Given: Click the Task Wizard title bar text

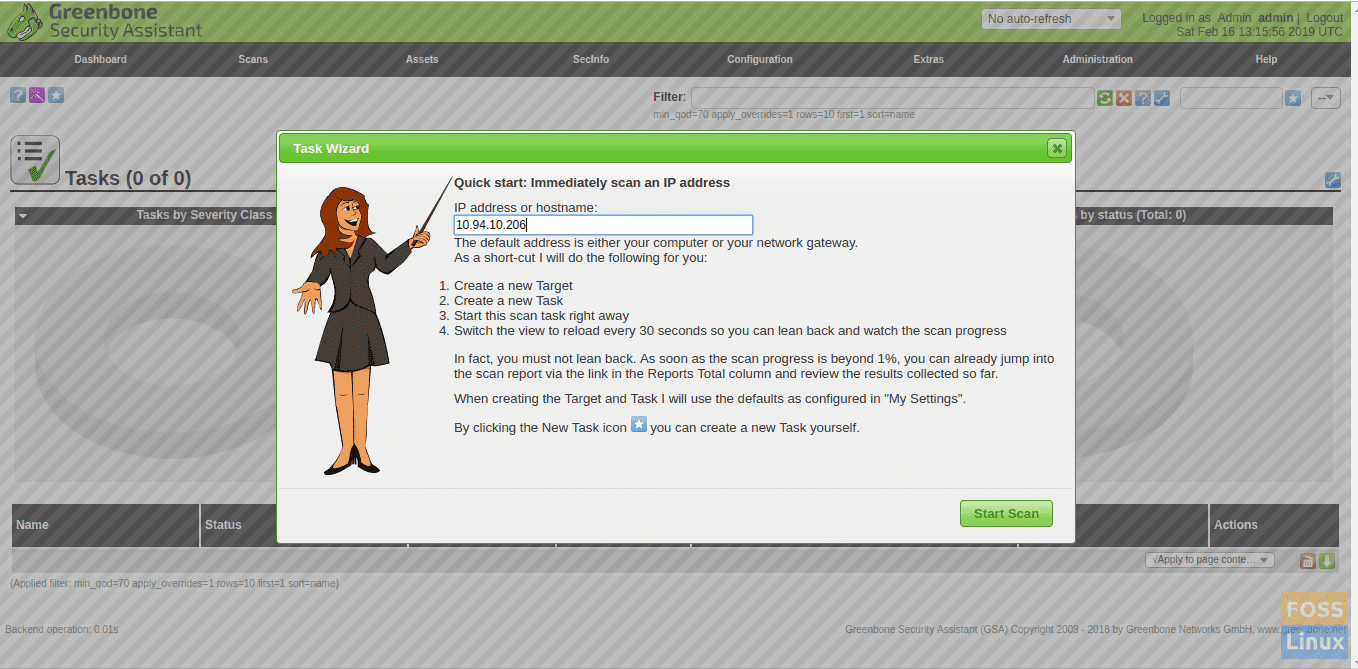Looking at the screenshot, I should (x=331, y=148).
